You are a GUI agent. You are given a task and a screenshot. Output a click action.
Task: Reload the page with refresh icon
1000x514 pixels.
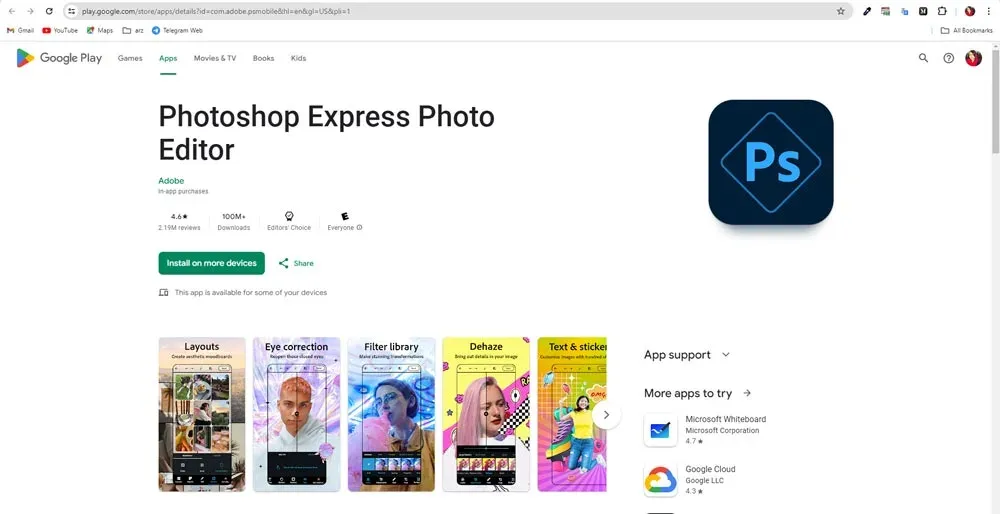click(49, 11)
